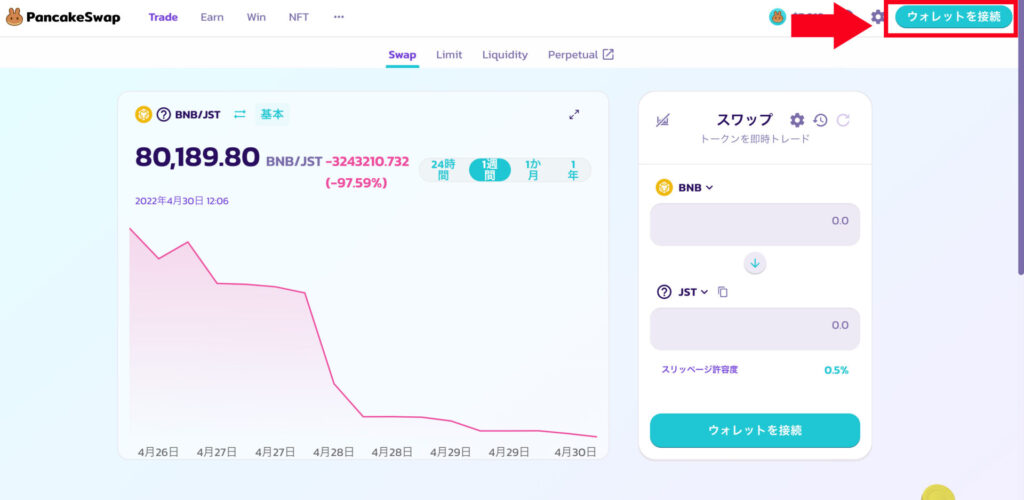Expand the price chart to fullscreen
Image resolution: width=1024 pixels, height=500 pixels.
coord(574,114)
